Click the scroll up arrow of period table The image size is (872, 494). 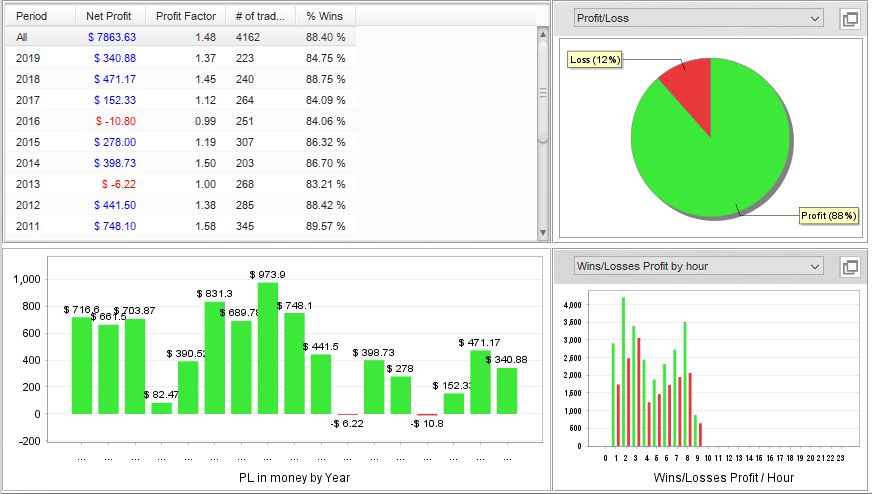543,33
